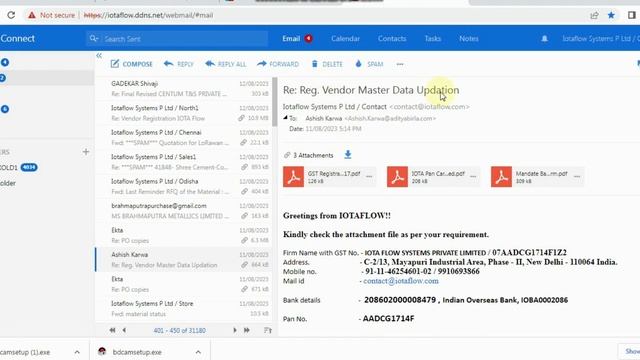The width and height of the screenshot is (640, 360).
Task: Switch to the Contacts tab
Action: click(x=392, y=39)
